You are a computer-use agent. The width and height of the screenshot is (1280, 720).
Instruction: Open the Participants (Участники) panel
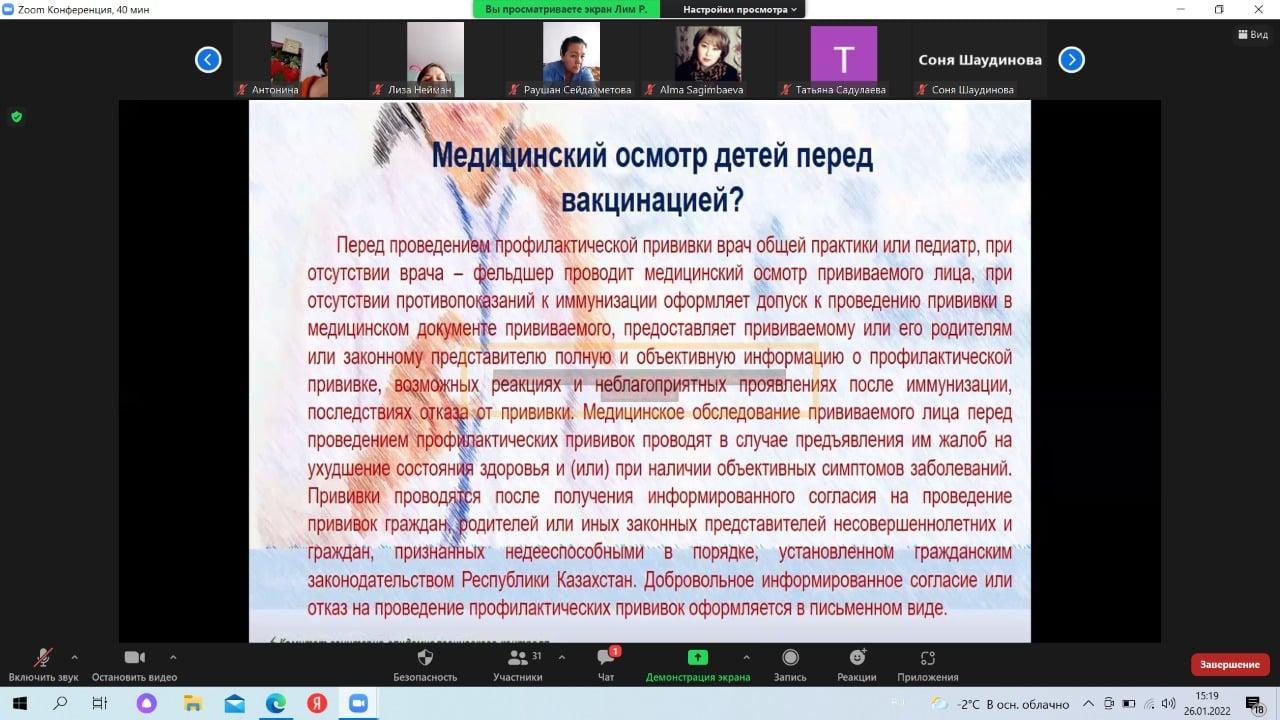point(518,658)
